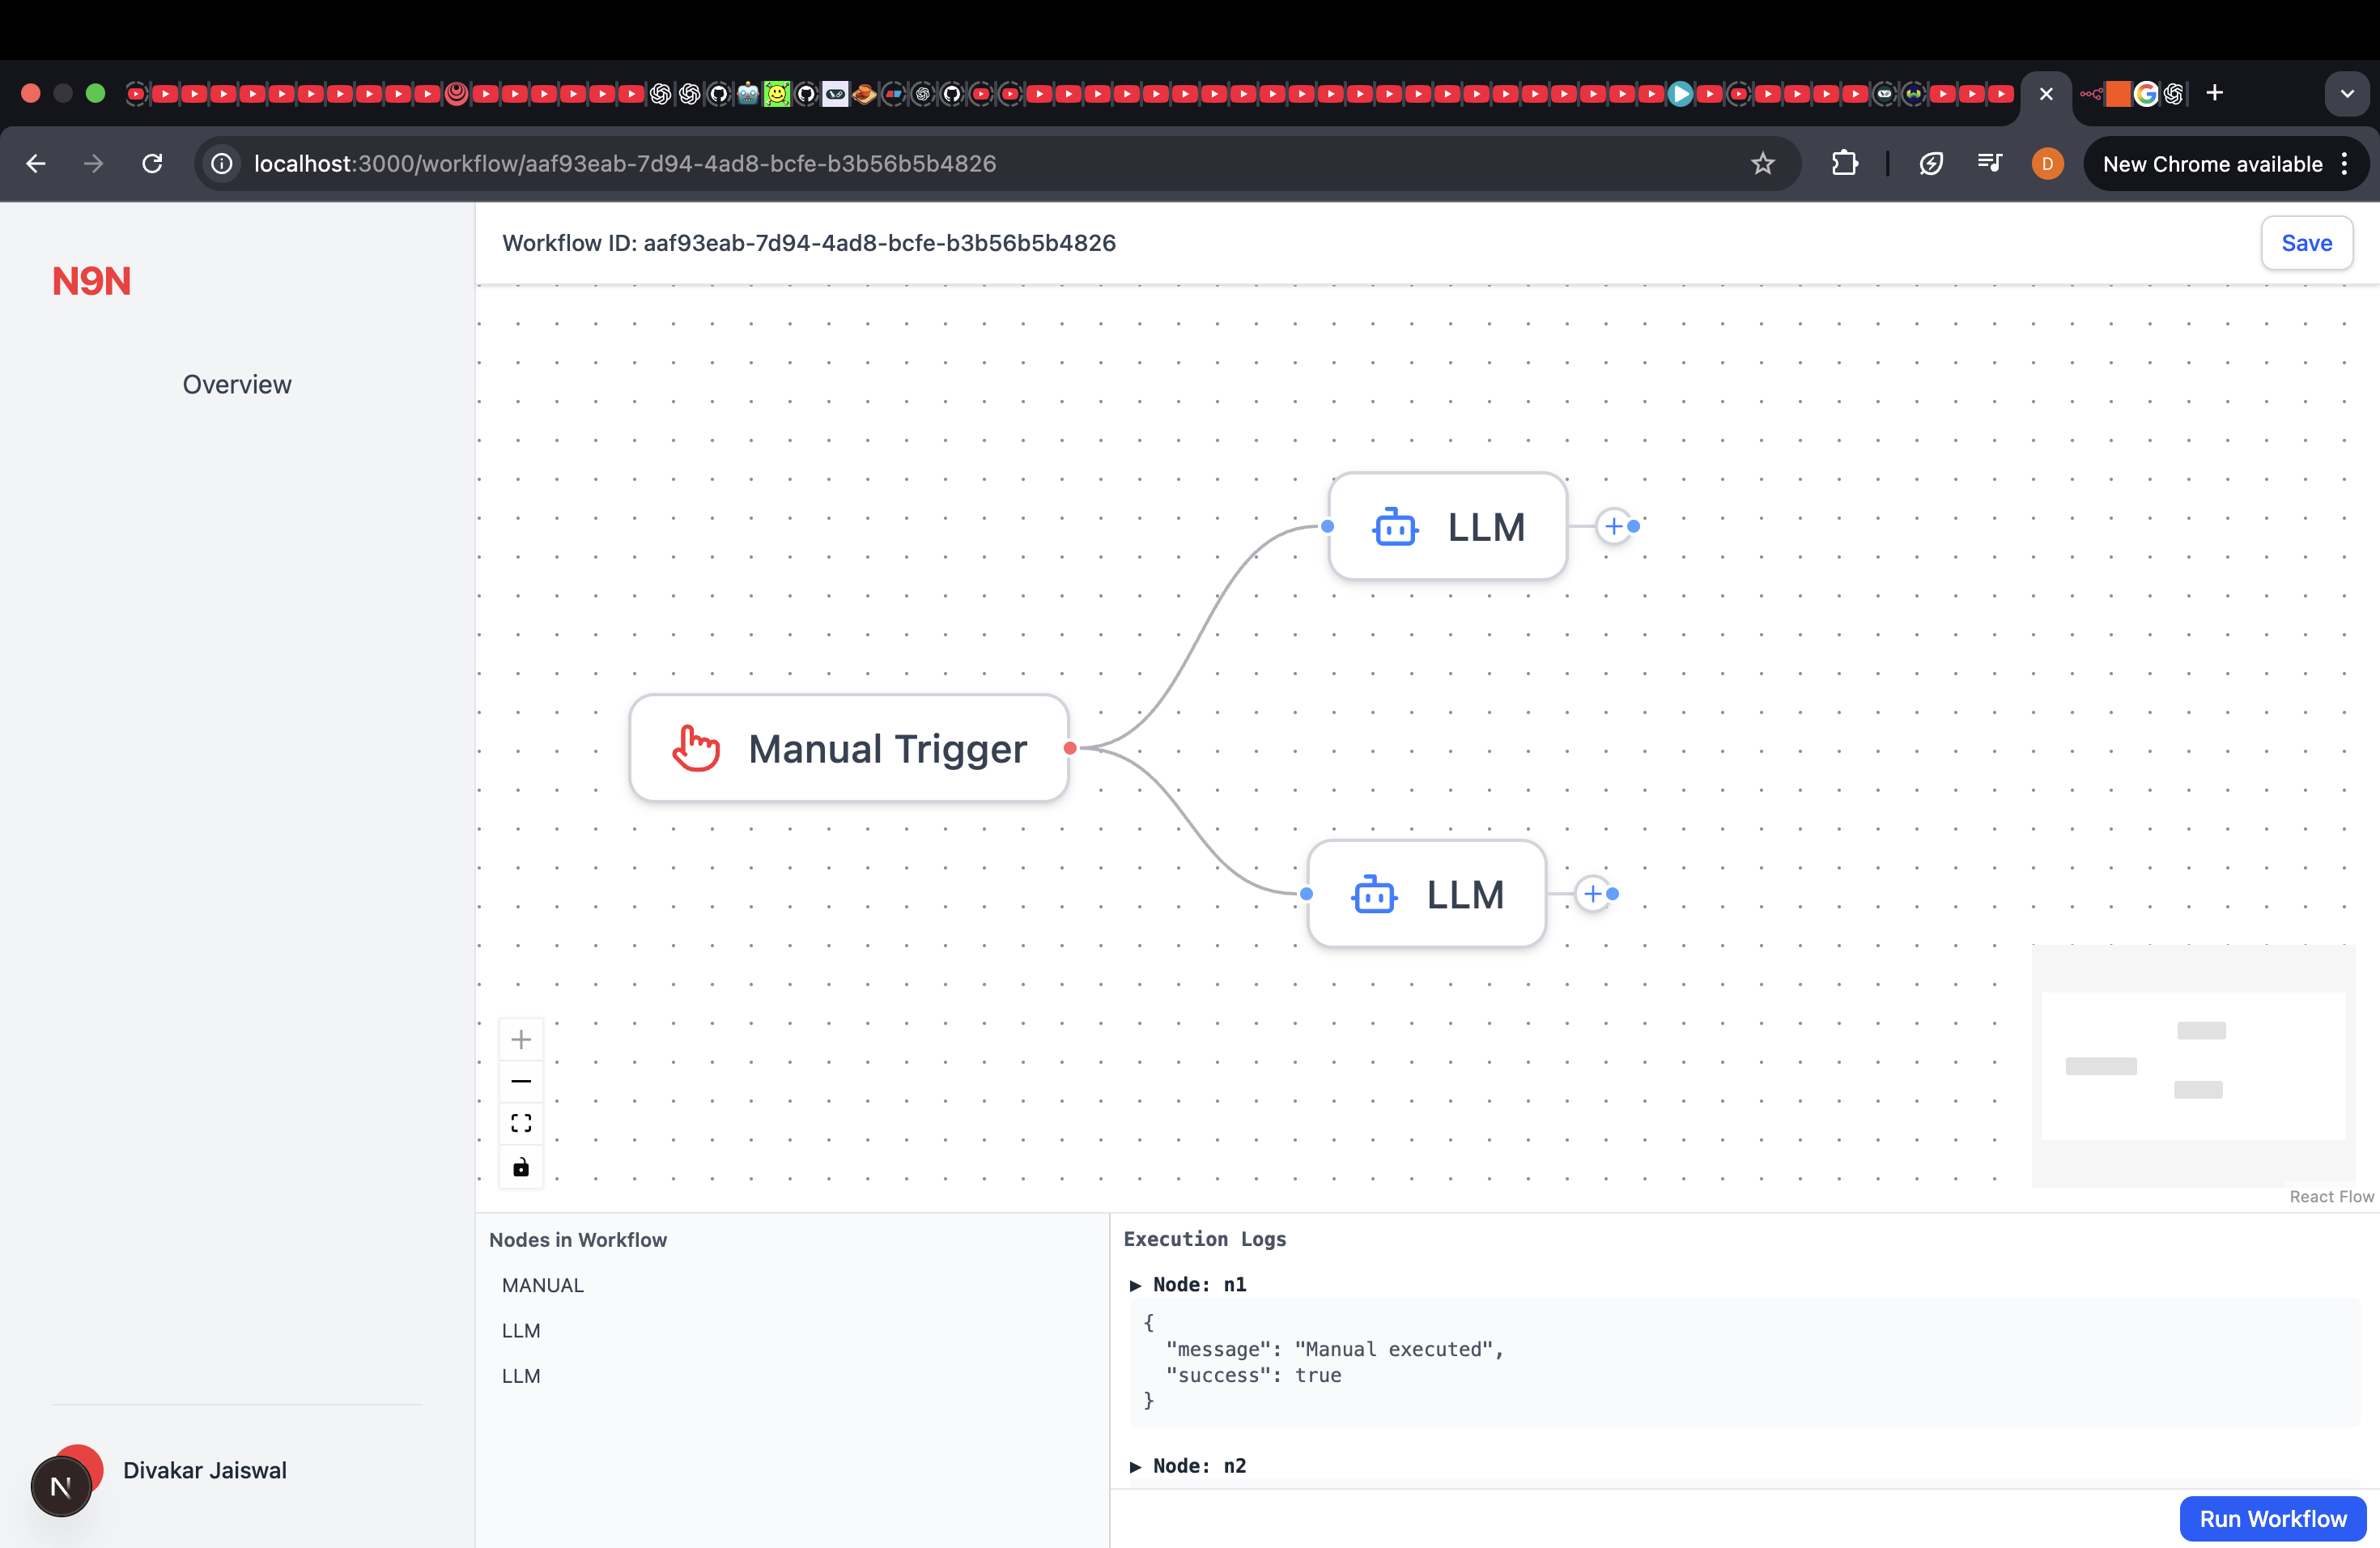Toggle the canvas interactivity lock
The image size is (2380, 1548).
(521, 1166)
